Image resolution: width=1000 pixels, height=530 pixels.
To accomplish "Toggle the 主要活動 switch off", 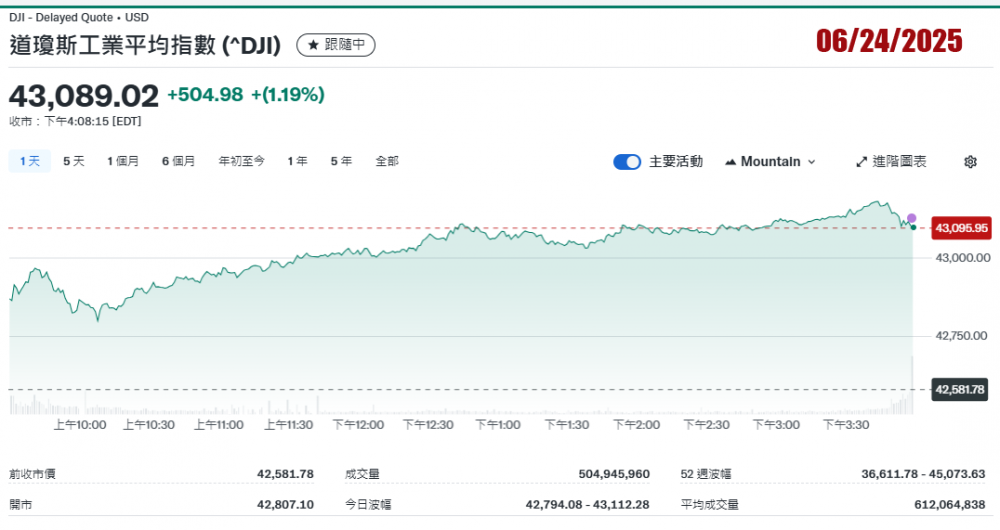I will (x=627, y=162).
